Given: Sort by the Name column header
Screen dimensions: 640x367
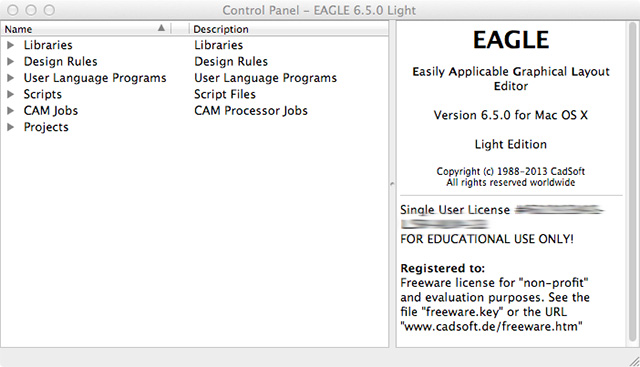Looking at the screenshot, I should [86, 29].
